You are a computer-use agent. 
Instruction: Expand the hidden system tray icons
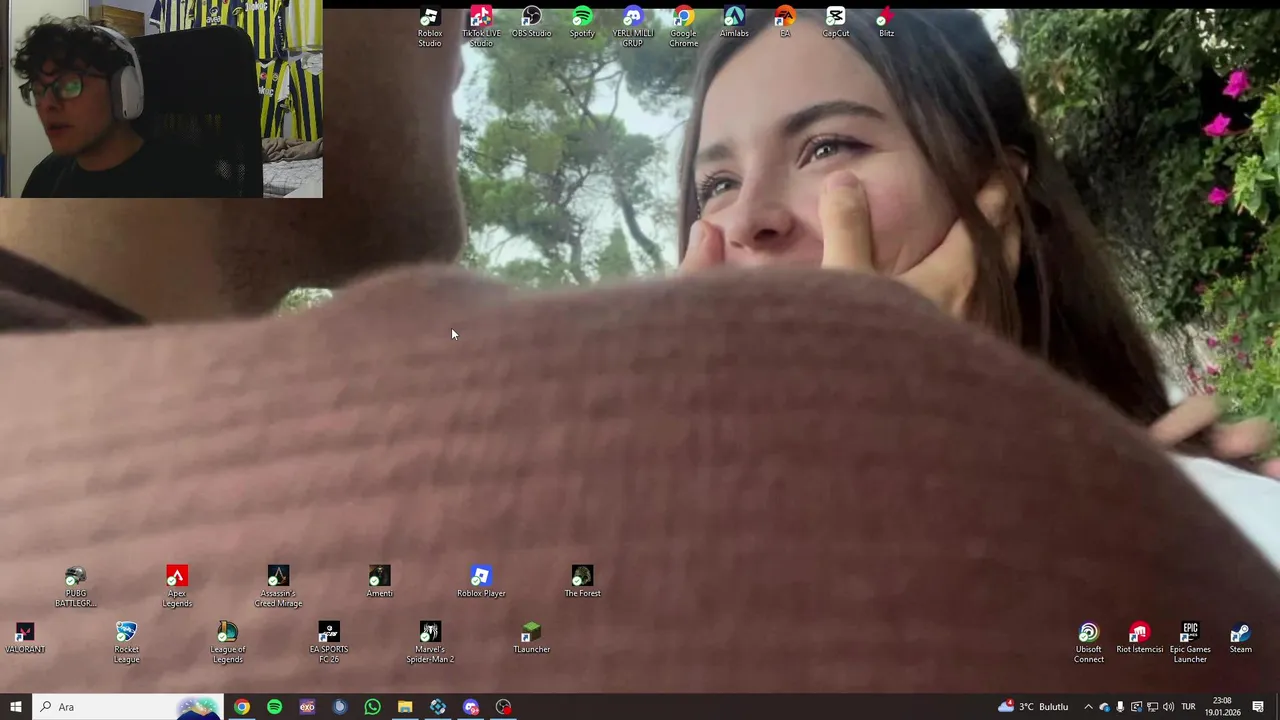tap(1088, 707)
